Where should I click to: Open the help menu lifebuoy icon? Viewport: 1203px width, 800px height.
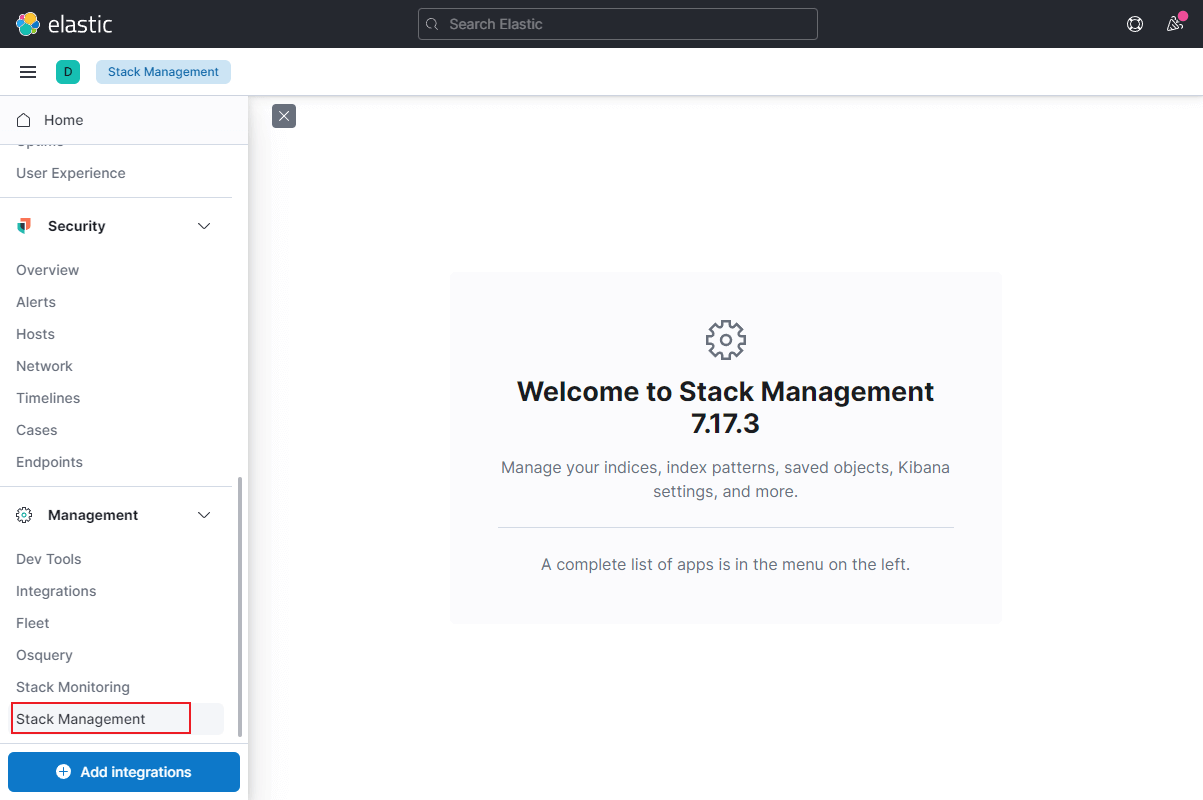click(x=1135, y=24)
